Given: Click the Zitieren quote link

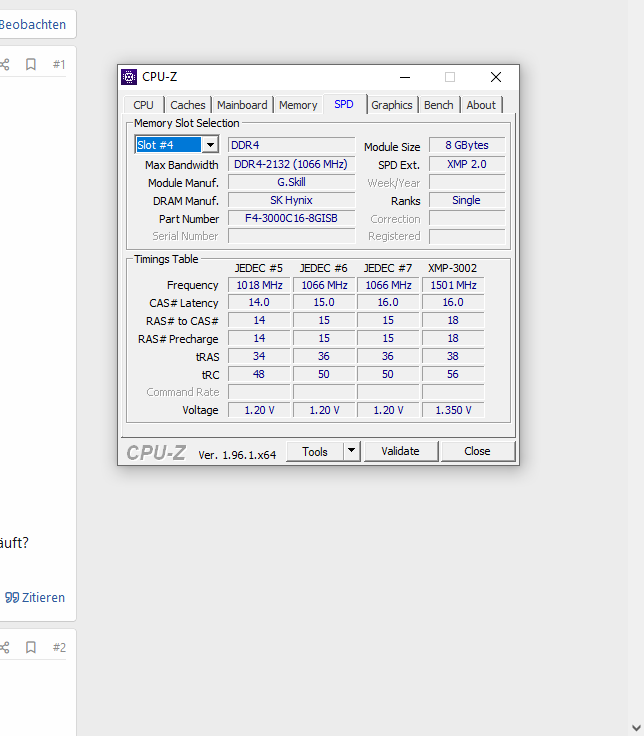Looking at the screenshot, I should pyautogui.click(x=35, y=598).
